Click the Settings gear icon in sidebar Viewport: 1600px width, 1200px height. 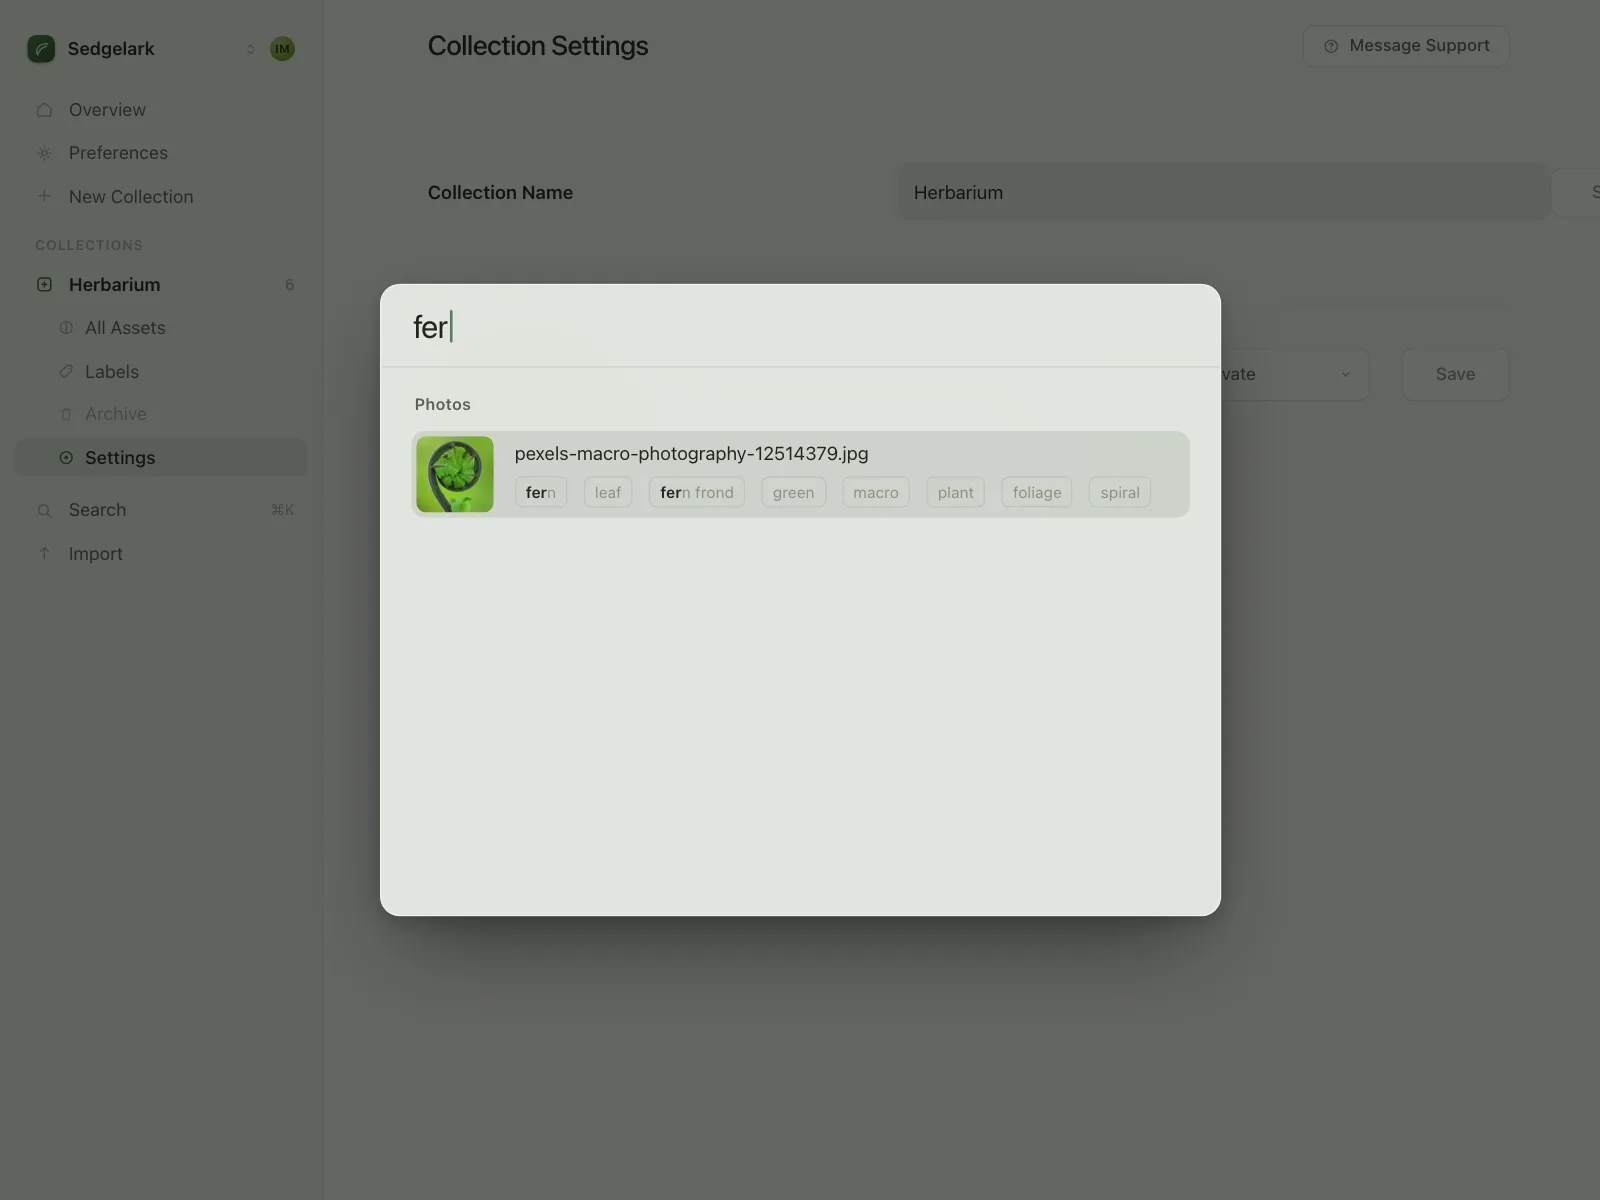tap(66, 458)
